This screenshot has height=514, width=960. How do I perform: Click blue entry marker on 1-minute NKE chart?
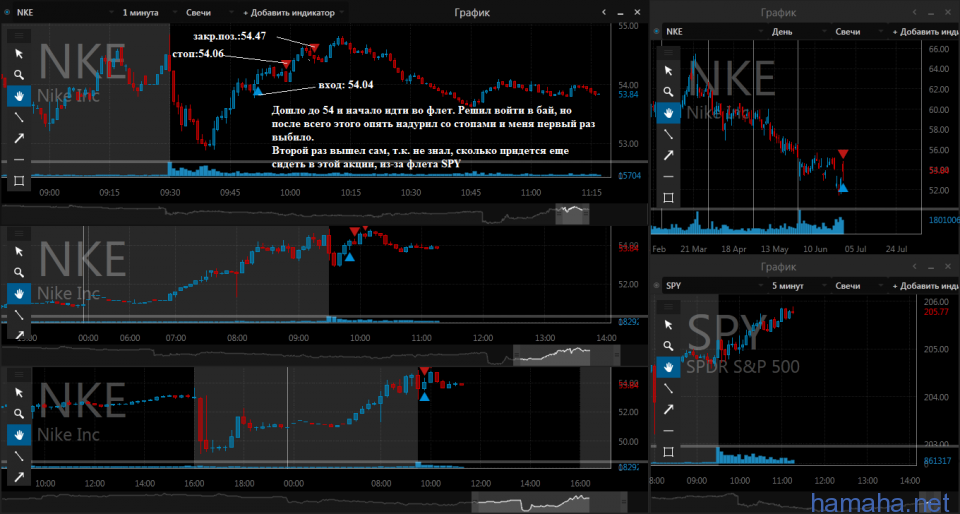click(x=258, y=91)
